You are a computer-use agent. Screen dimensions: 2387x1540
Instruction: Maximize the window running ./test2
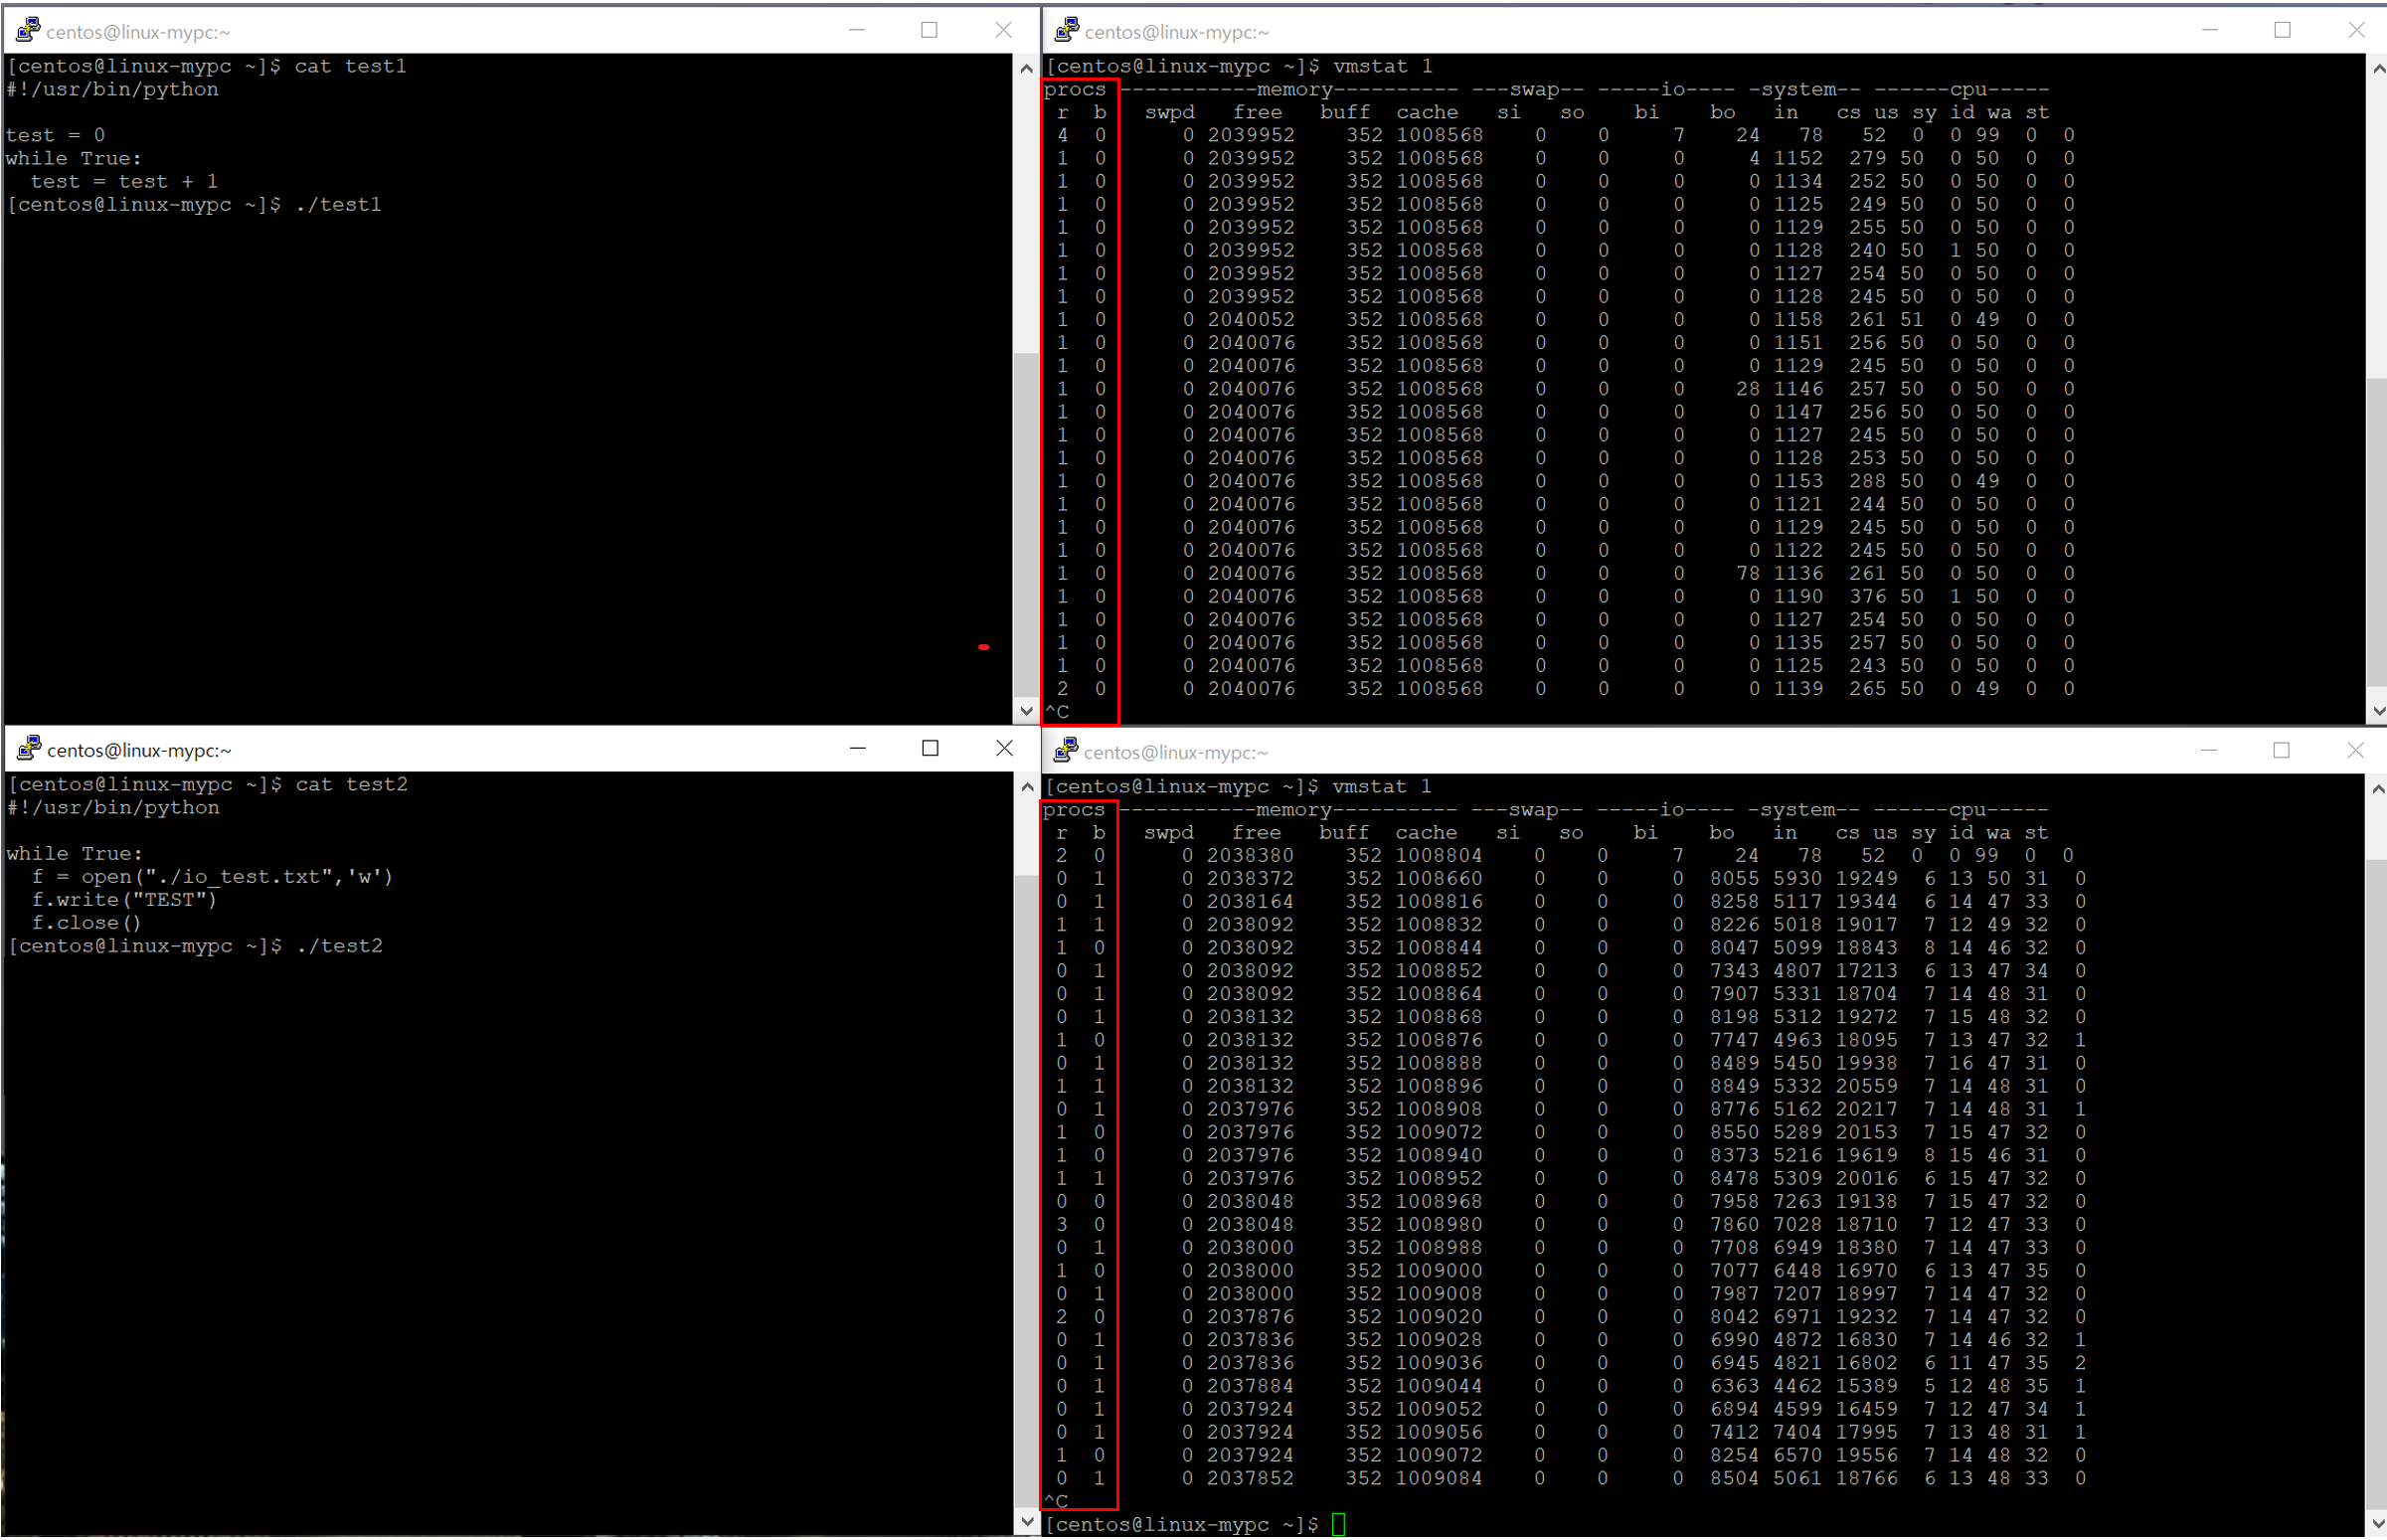pyautogui.click(x=930, y=748)
